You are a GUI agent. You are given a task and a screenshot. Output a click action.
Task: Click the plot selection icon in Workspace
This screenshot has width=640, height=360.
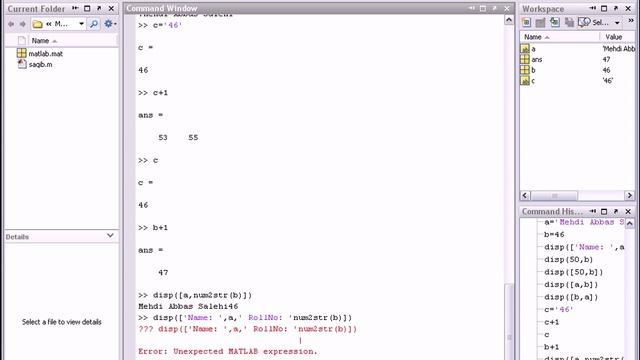[x=584, y=22]
